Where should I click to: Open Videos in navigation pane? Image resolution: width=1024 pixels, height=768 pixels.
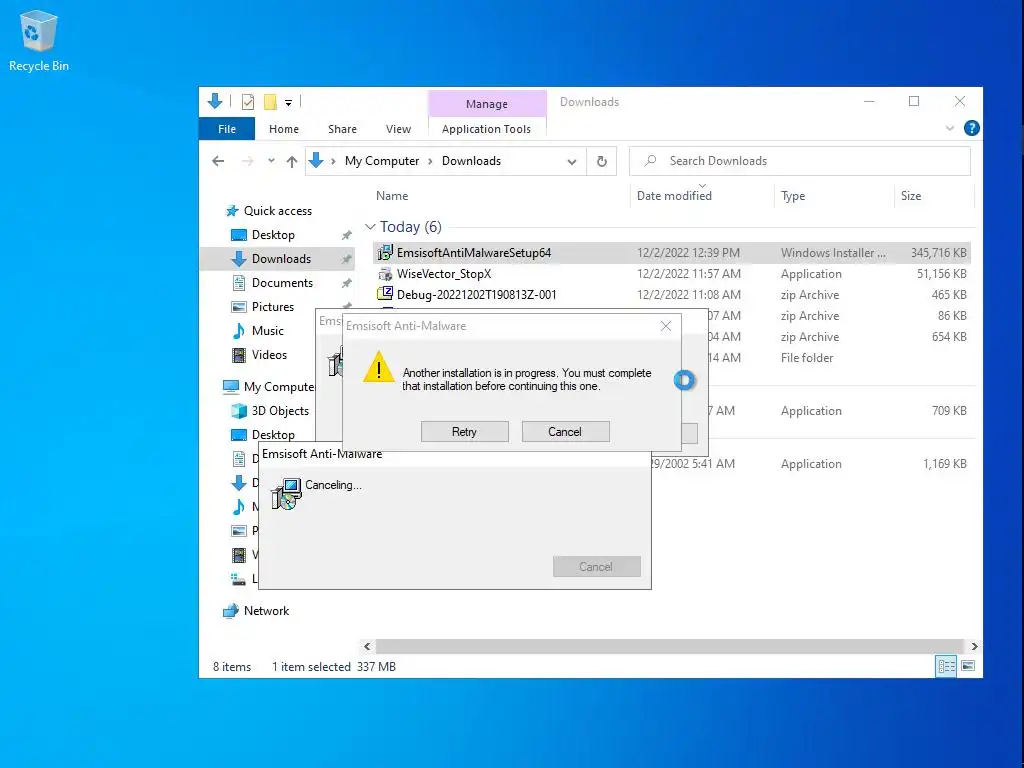(x=269, y=355)
